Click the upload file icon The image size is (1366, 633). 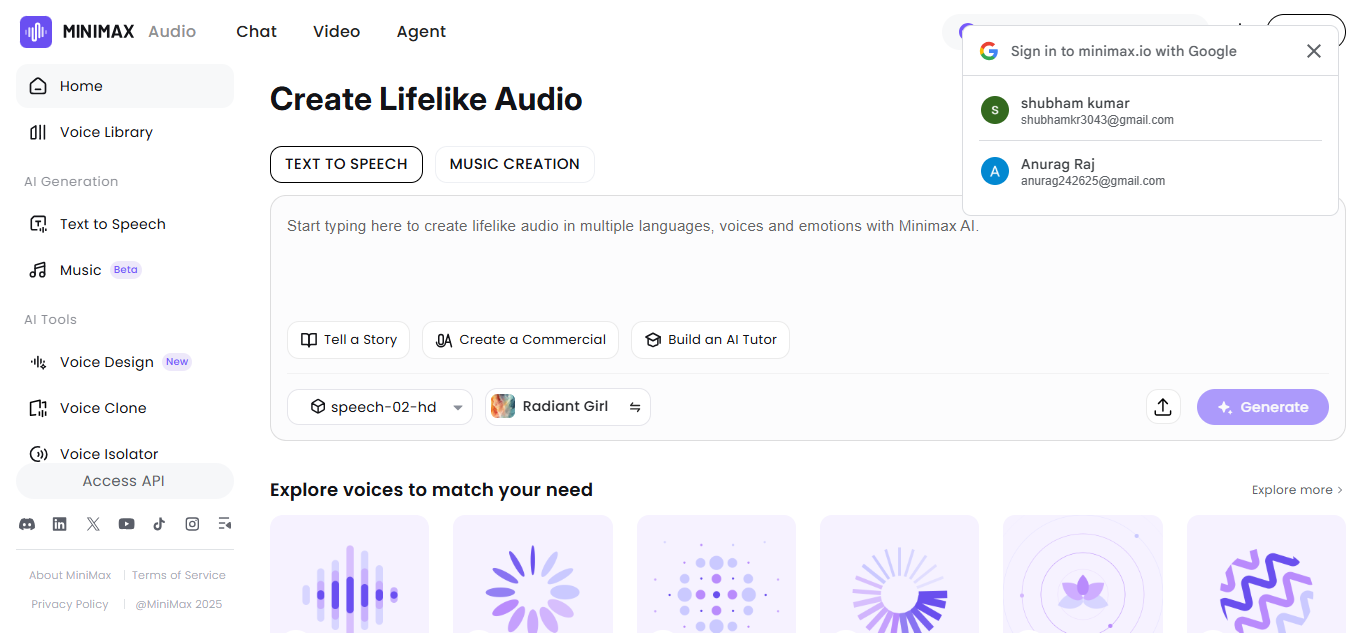1162,407
